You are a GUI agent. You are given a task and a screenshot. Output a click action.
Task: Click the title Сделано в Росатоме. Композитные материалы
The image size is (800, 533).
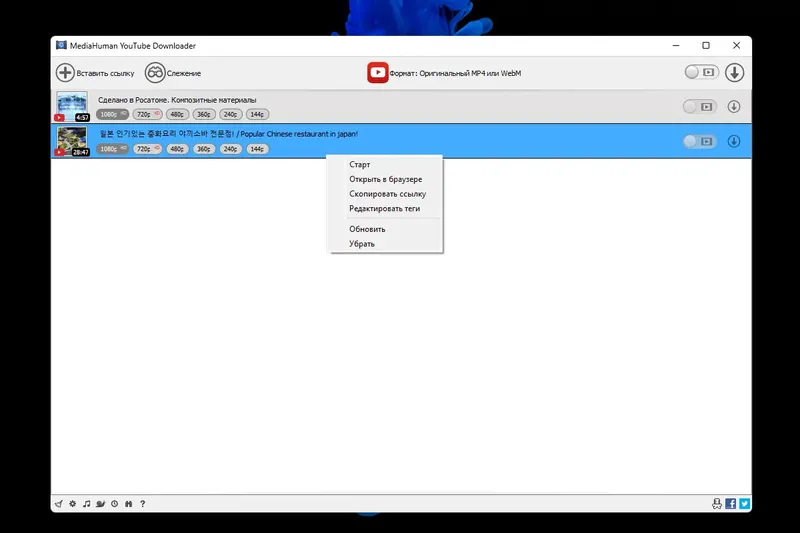(177, 100)
